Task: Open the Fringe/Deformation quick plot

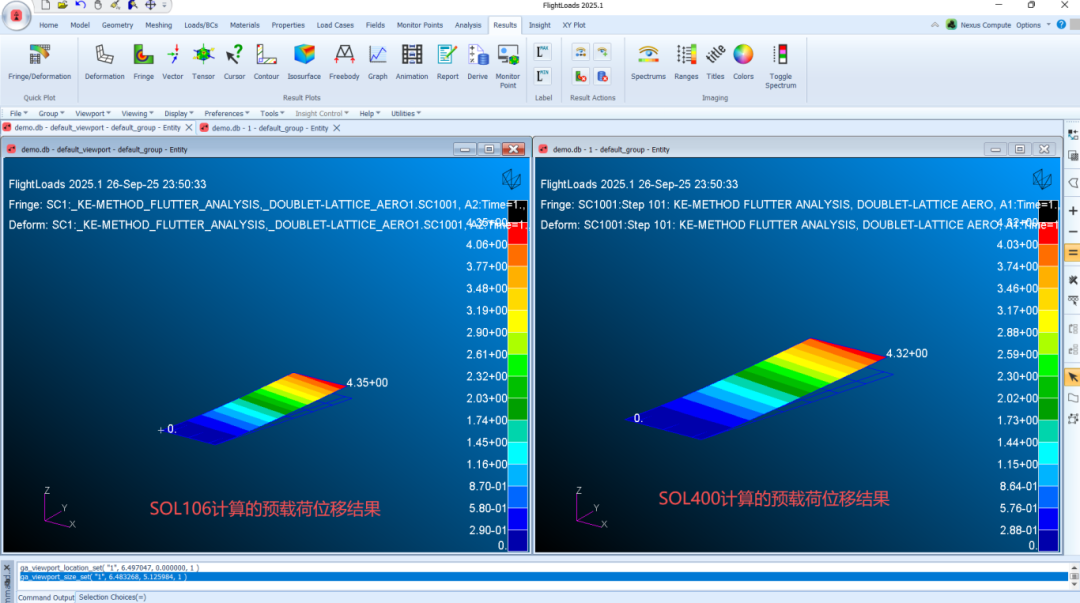Action: click(x=40, y=62)
